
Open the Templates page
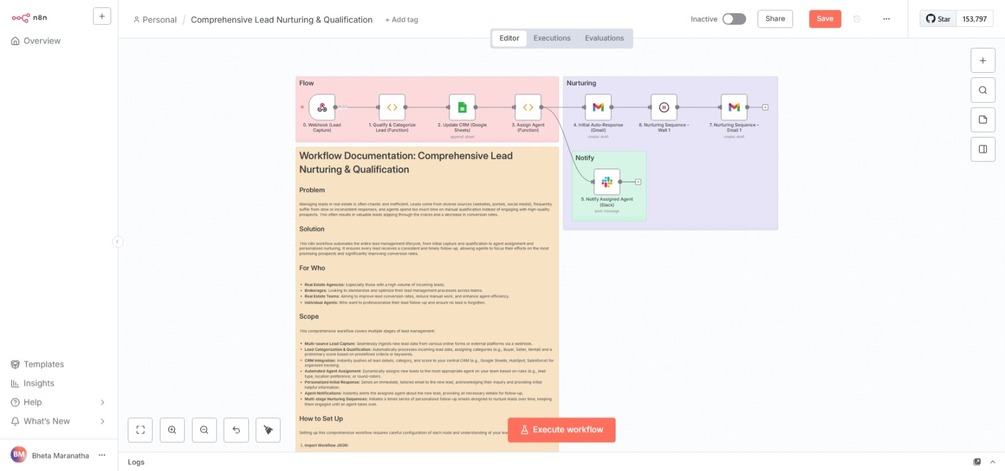pos(44,364)
